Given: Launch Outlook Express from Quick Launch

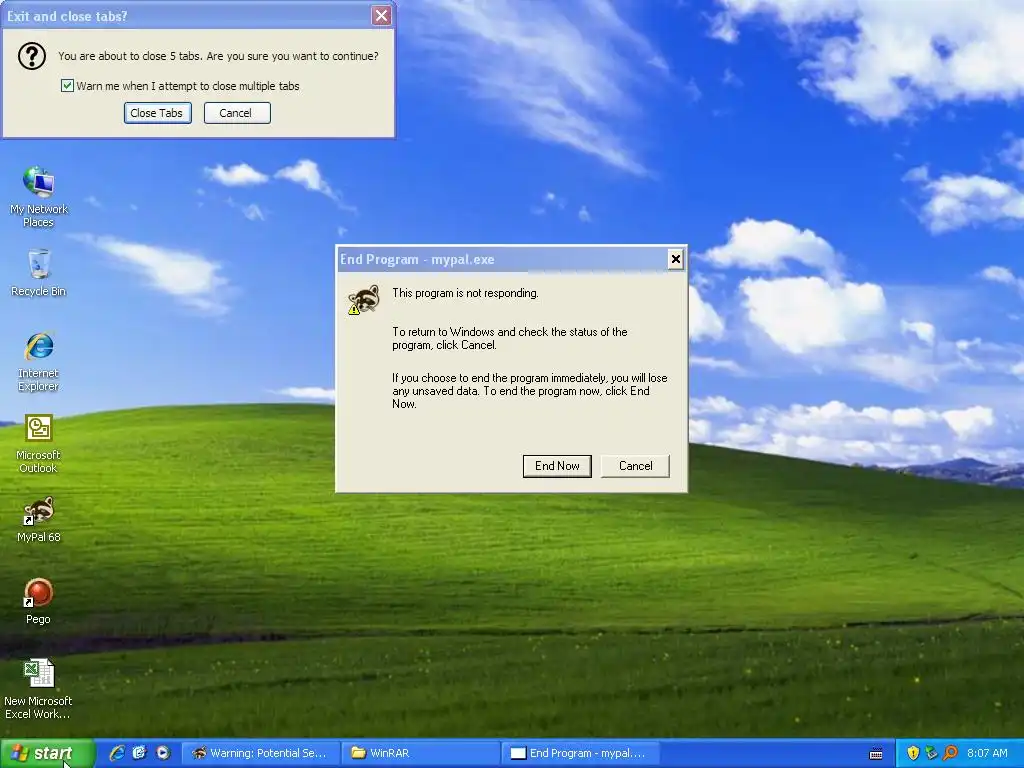Looking at the screenshot, I should click(x=140, y=753).
